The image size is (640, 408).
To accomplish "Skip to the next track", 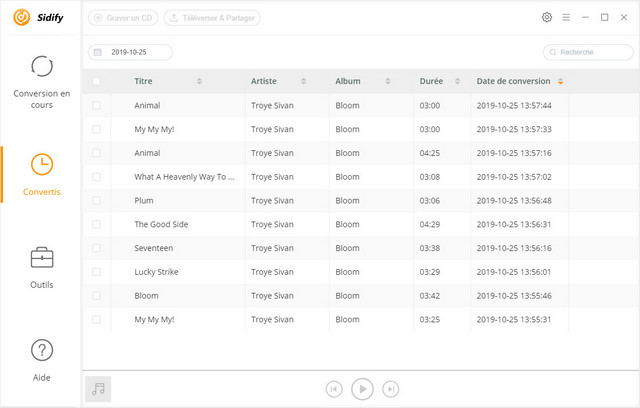I will [x=392, y=389].
